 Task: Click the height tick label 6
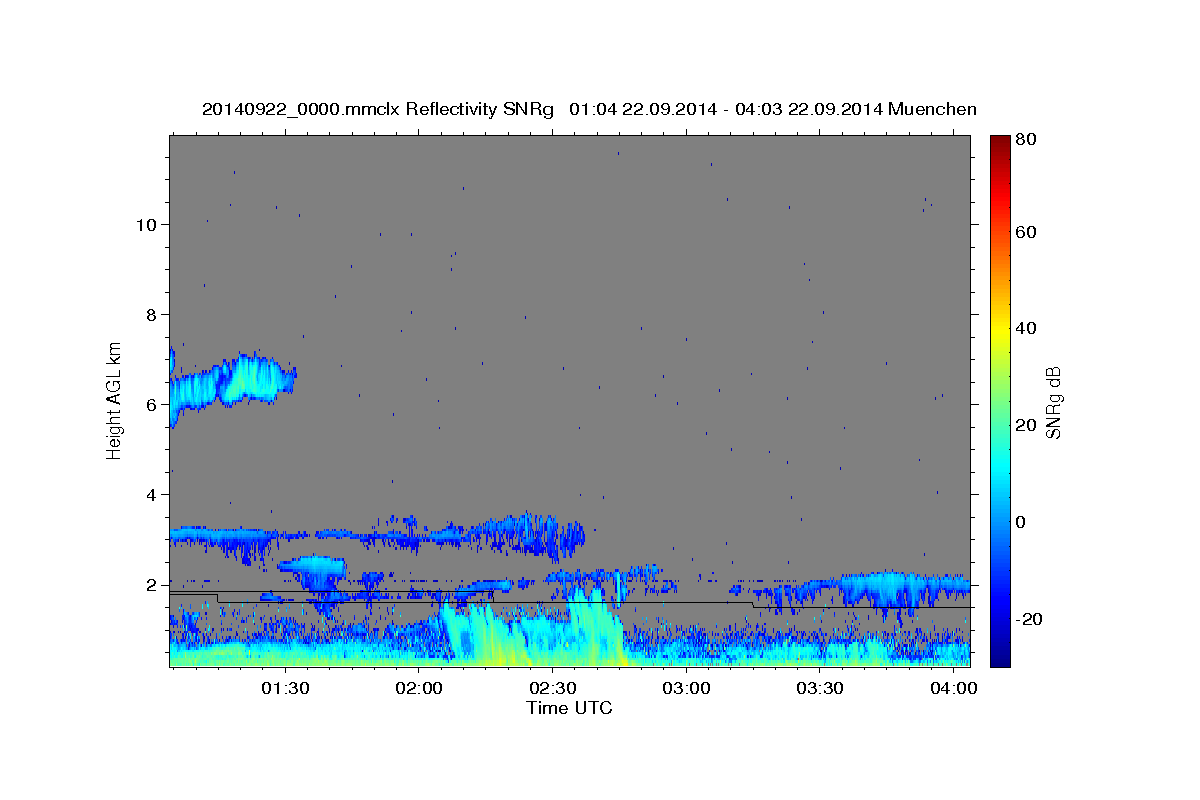point(152,404)
